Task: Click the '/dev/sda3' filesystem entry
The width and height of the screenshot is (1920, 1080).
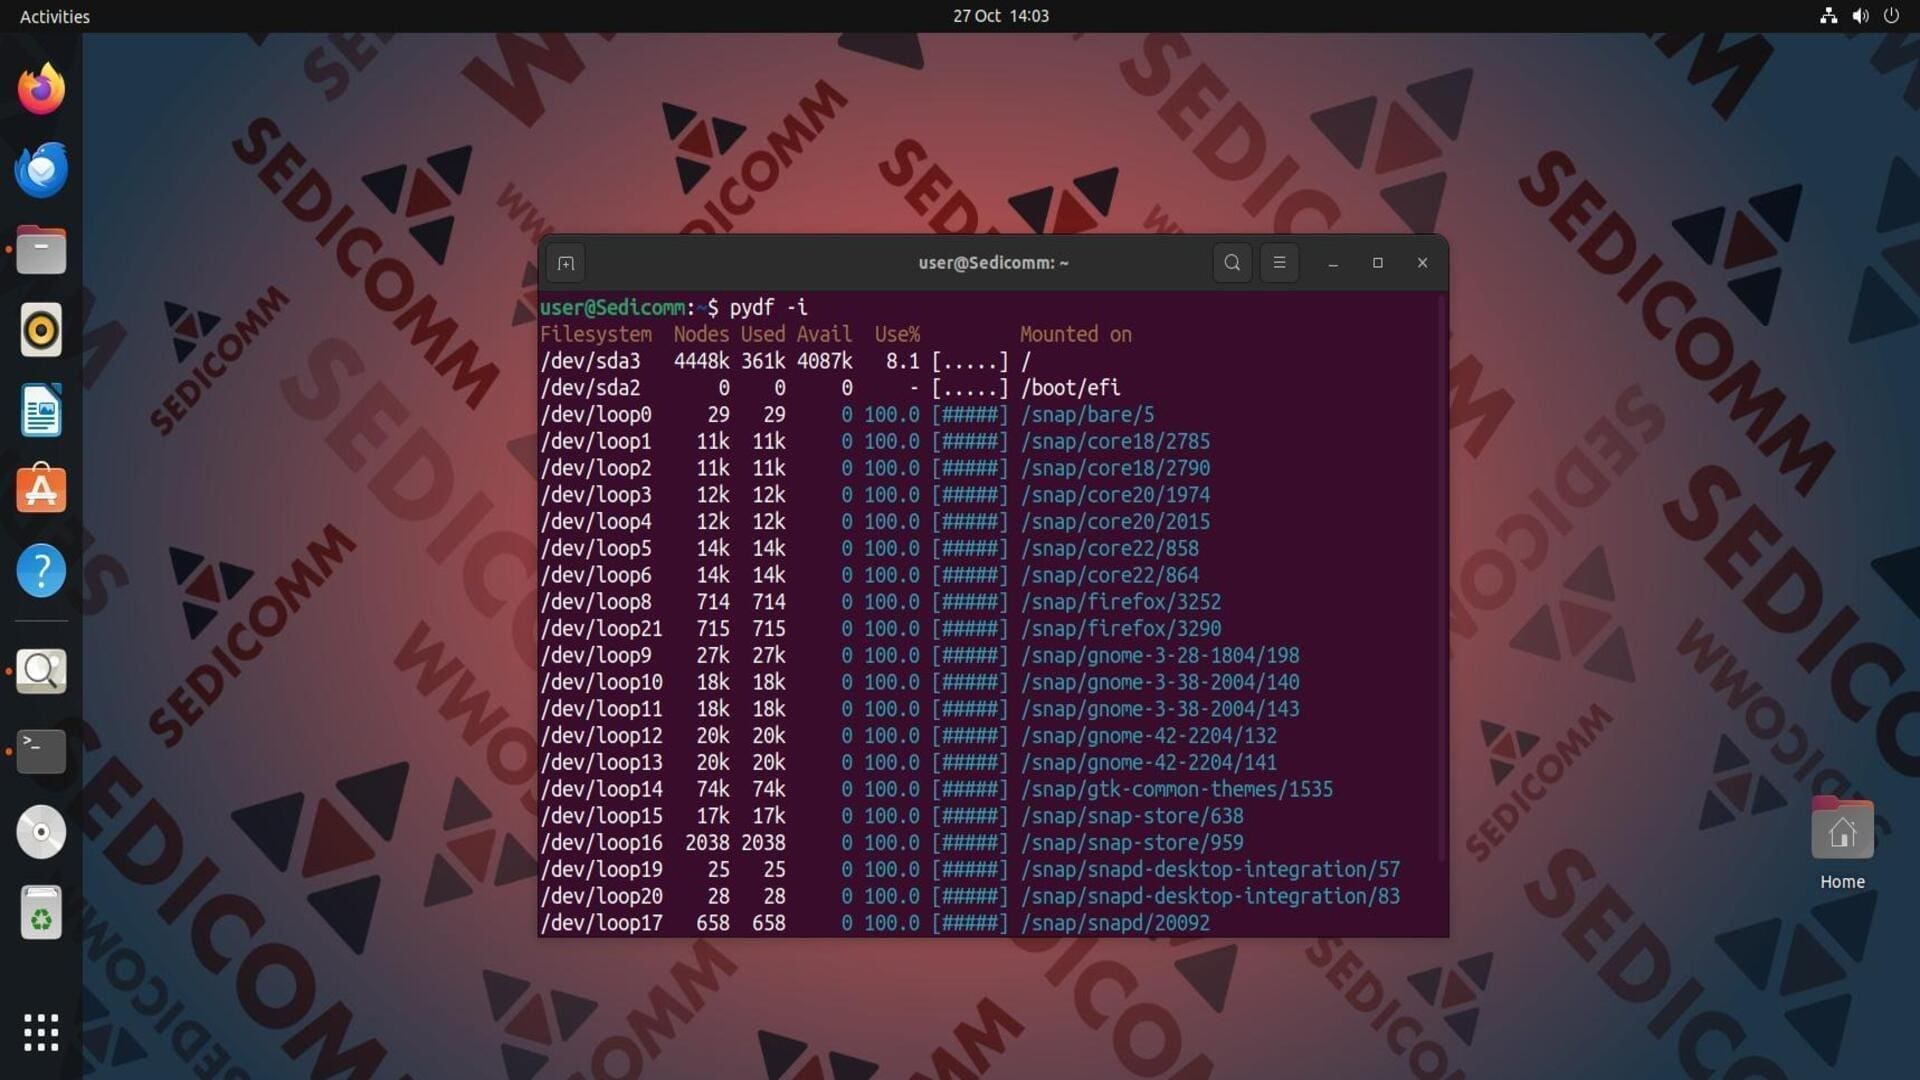Action: (590, 361)
